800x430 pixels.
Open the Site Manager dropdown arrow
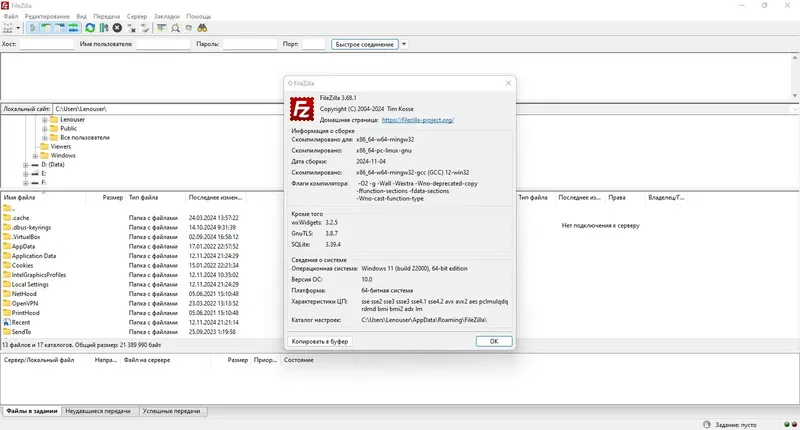(18, 28)
